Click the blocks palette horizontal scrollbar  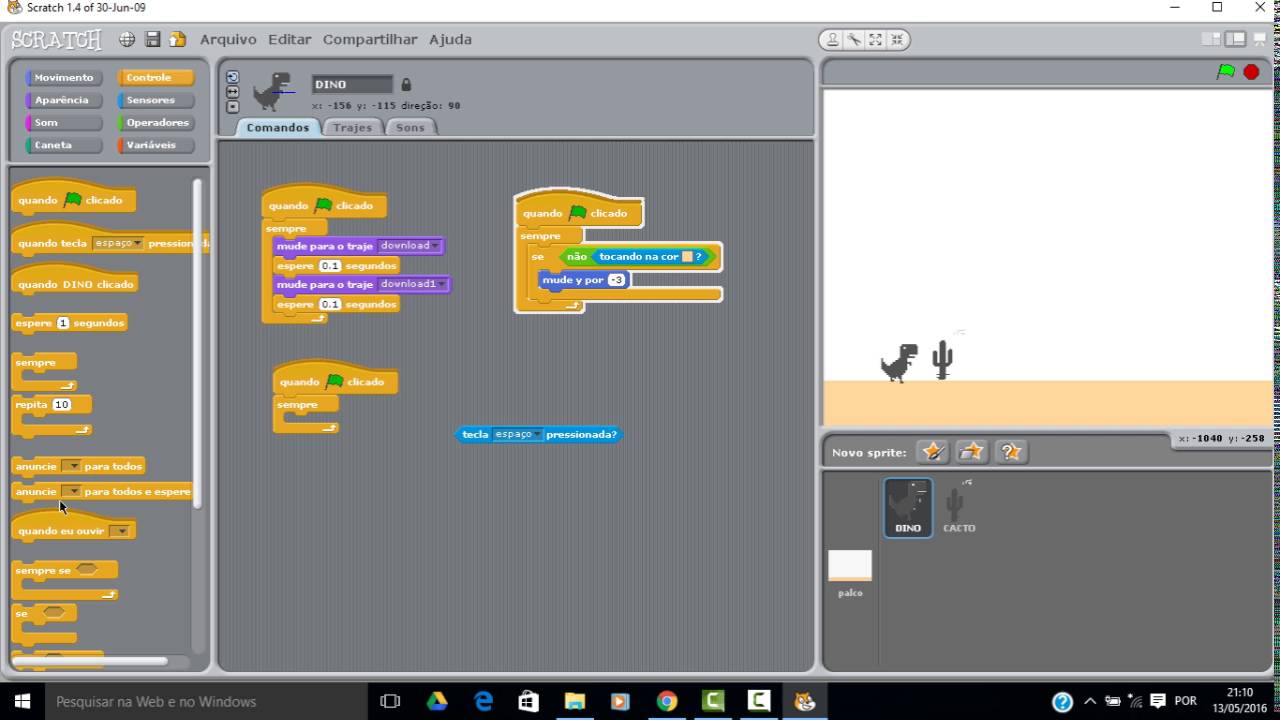(89, 660)
